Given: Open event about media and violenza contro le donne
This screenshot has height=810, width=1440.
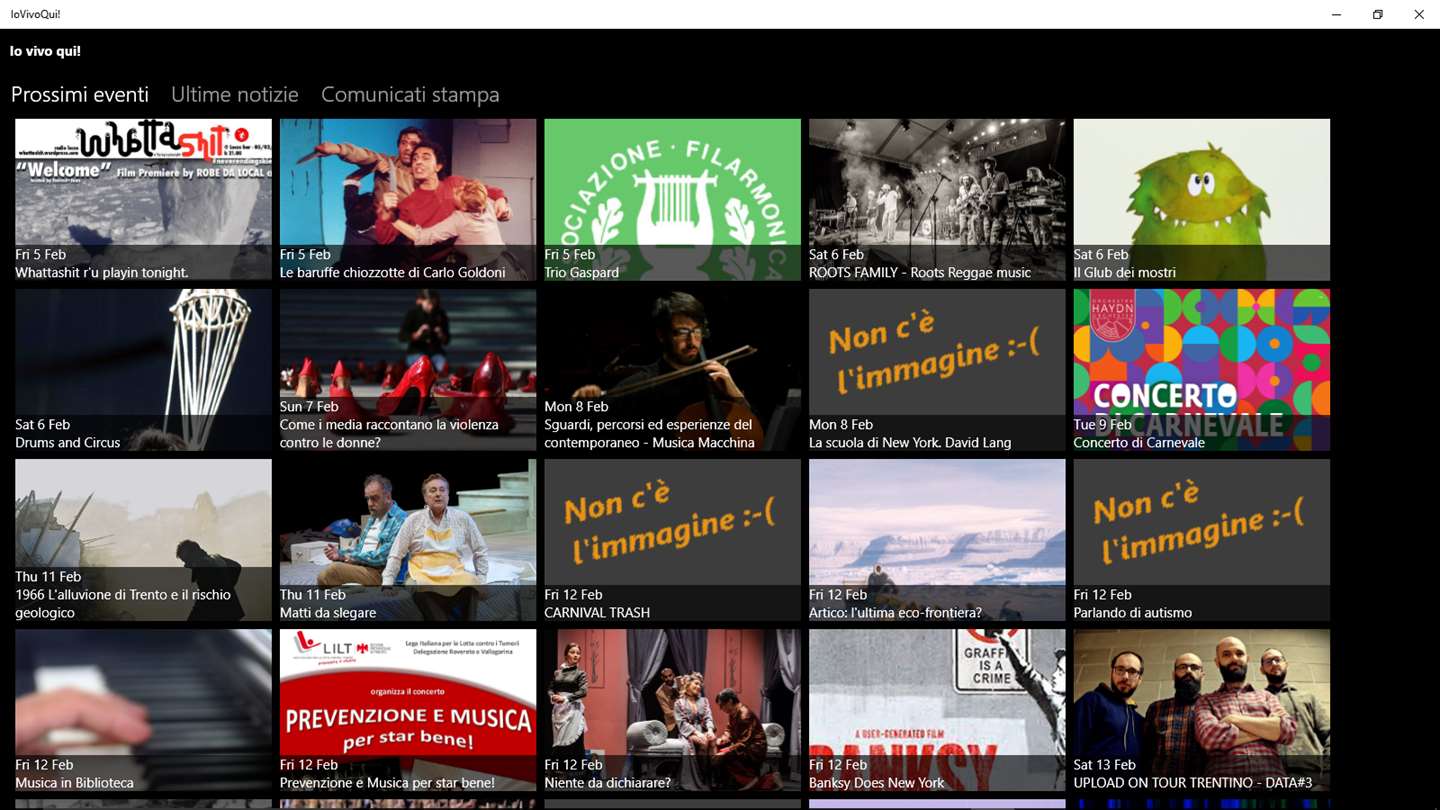Looking at the screenshot, I should [408, 370].
